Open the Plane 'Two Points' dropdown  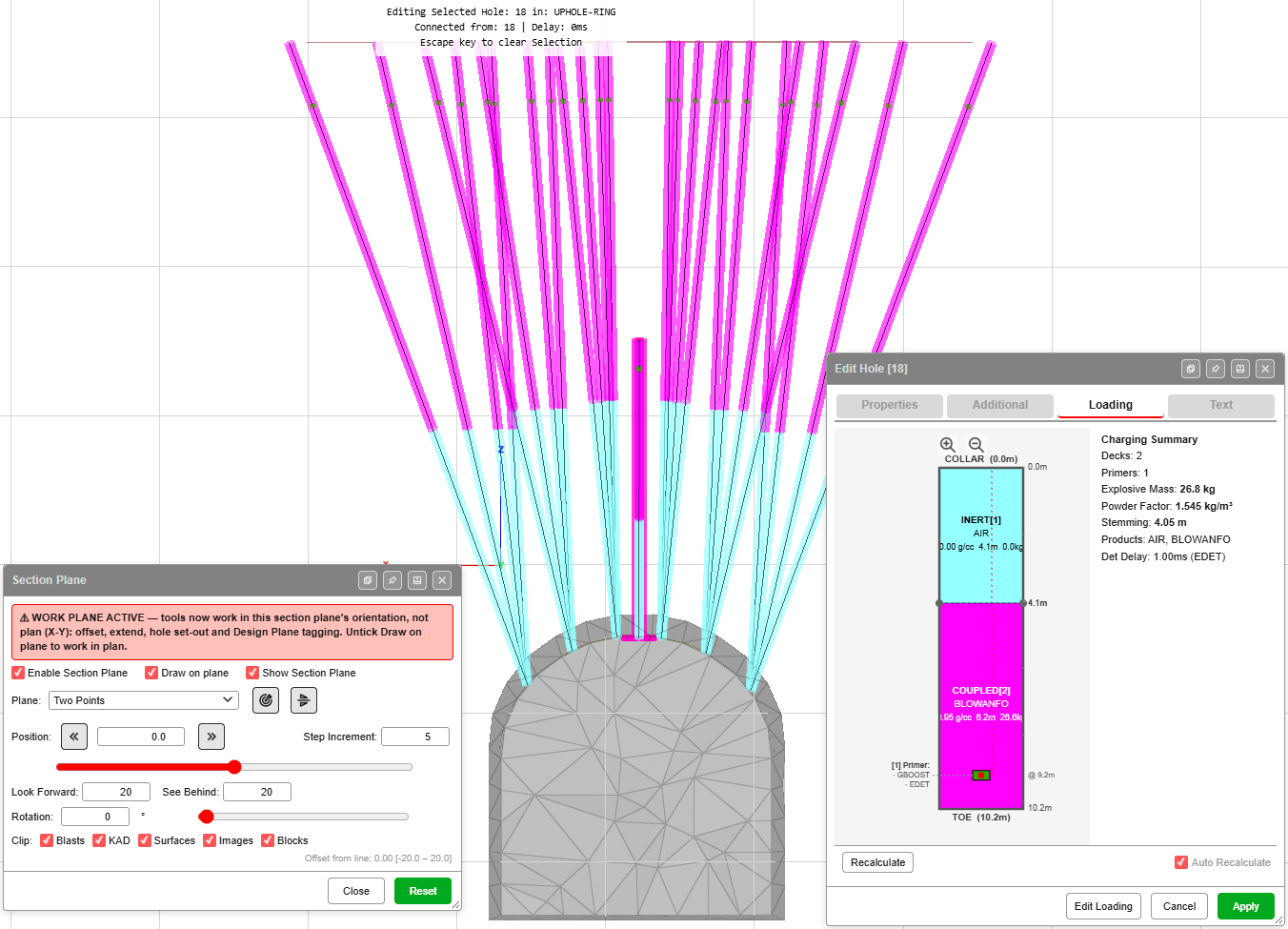coord(144,700)
